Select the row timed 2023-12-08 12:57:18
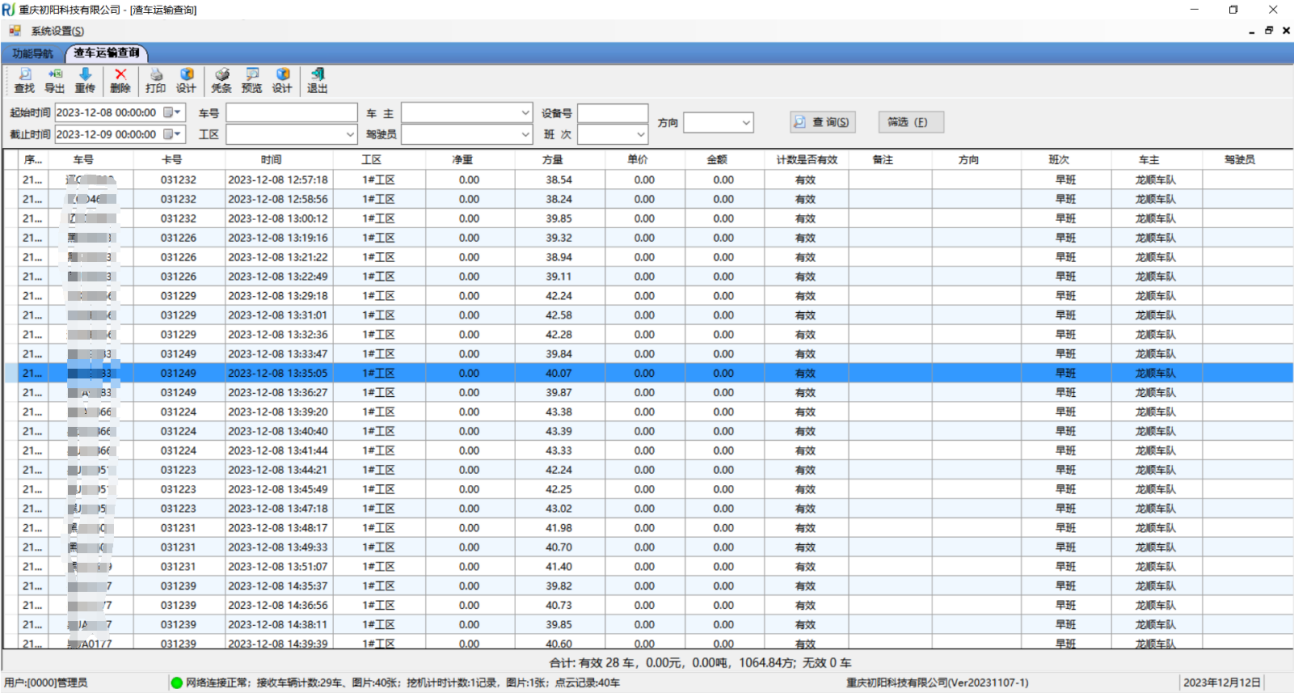The image size is (1294, 693). click(647, 180)
